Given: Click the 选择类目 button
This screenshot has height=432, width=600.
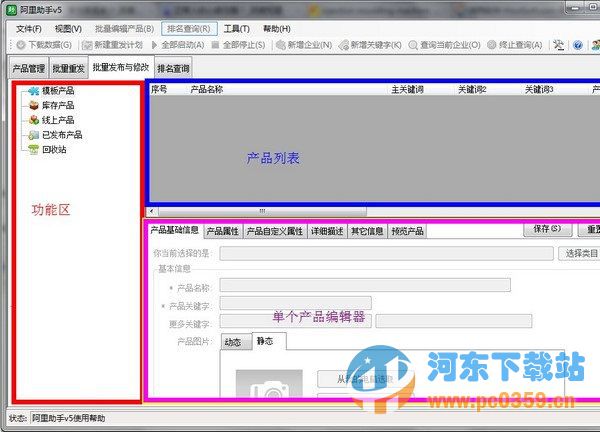Looking at the screenshot, I should tap(579, 253).
